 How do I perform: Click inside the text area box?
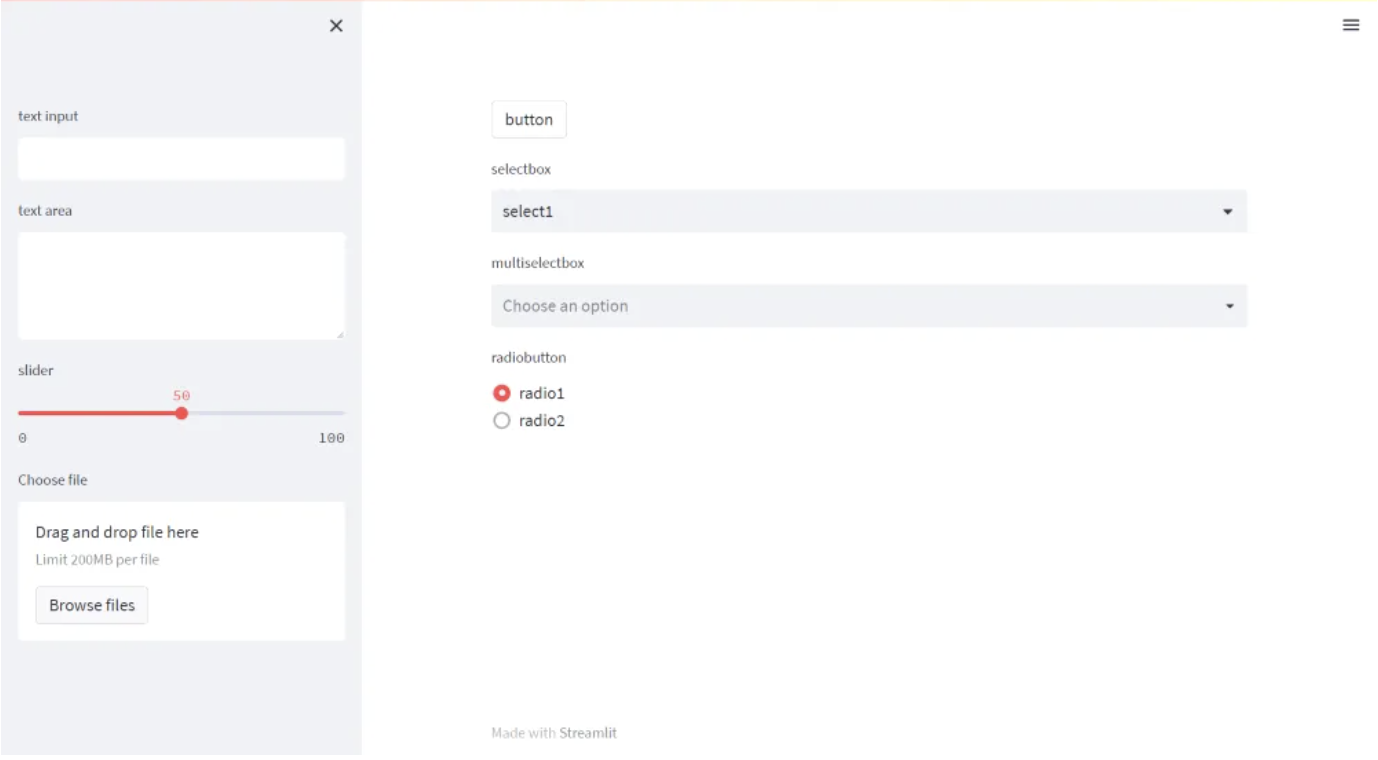pyautogui.click(x=181, y=285)
